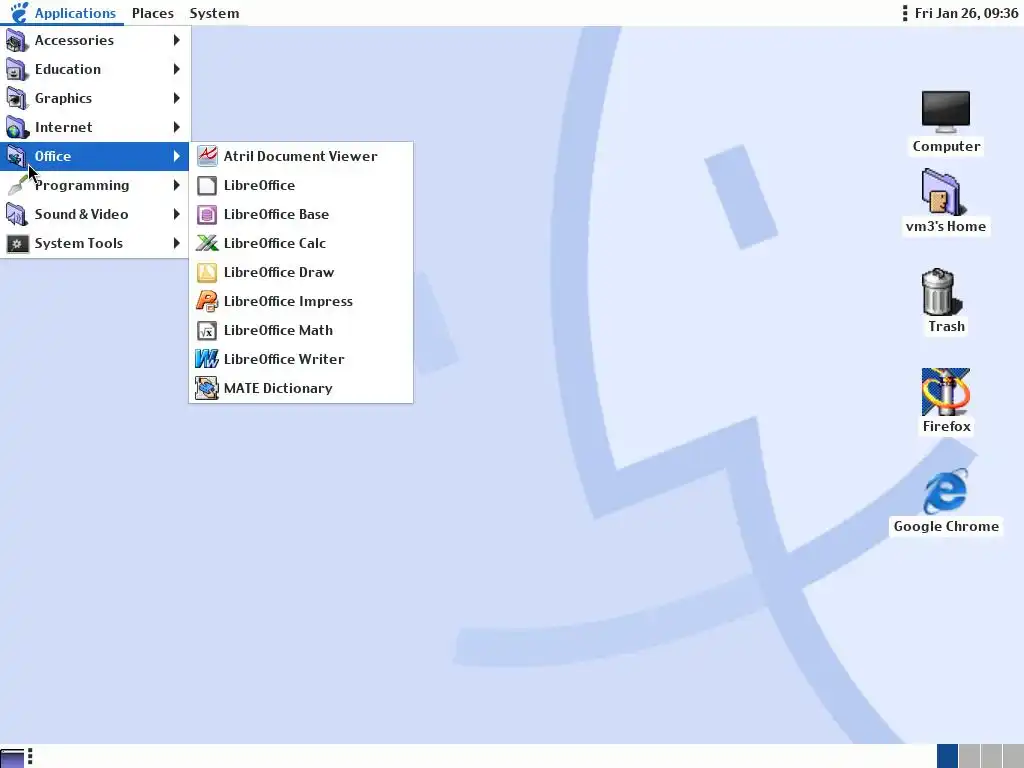Click the Trash desktop label
The image size is (1024, 768).
click(946, 327)
